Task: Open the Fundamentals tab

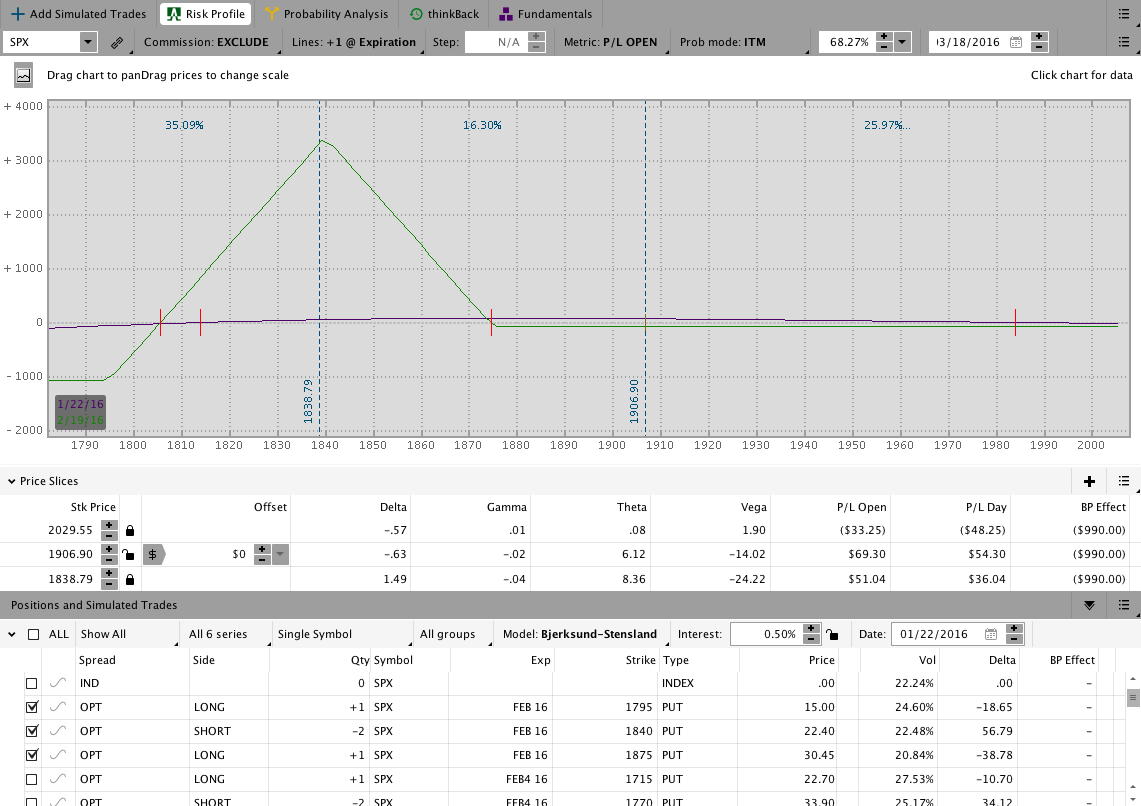Action: [546, 14]
